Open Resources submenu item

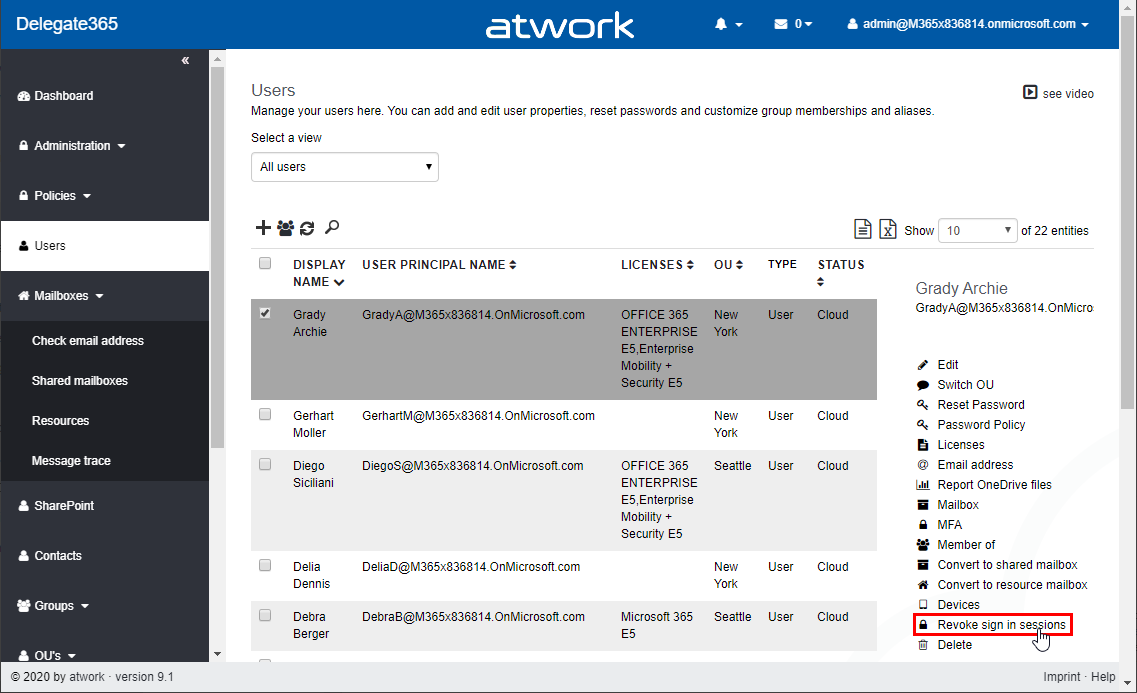(60, 420)
